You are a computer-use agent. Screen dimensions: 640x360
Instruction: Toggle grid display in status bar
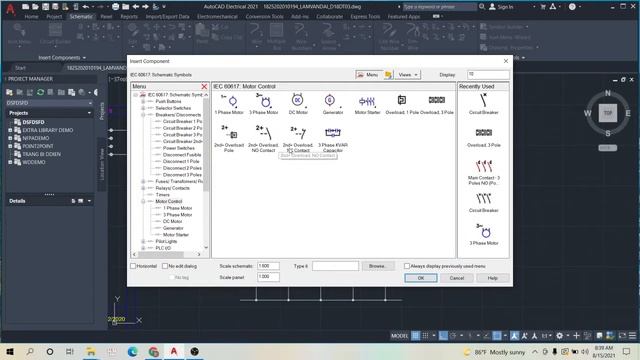416,336
